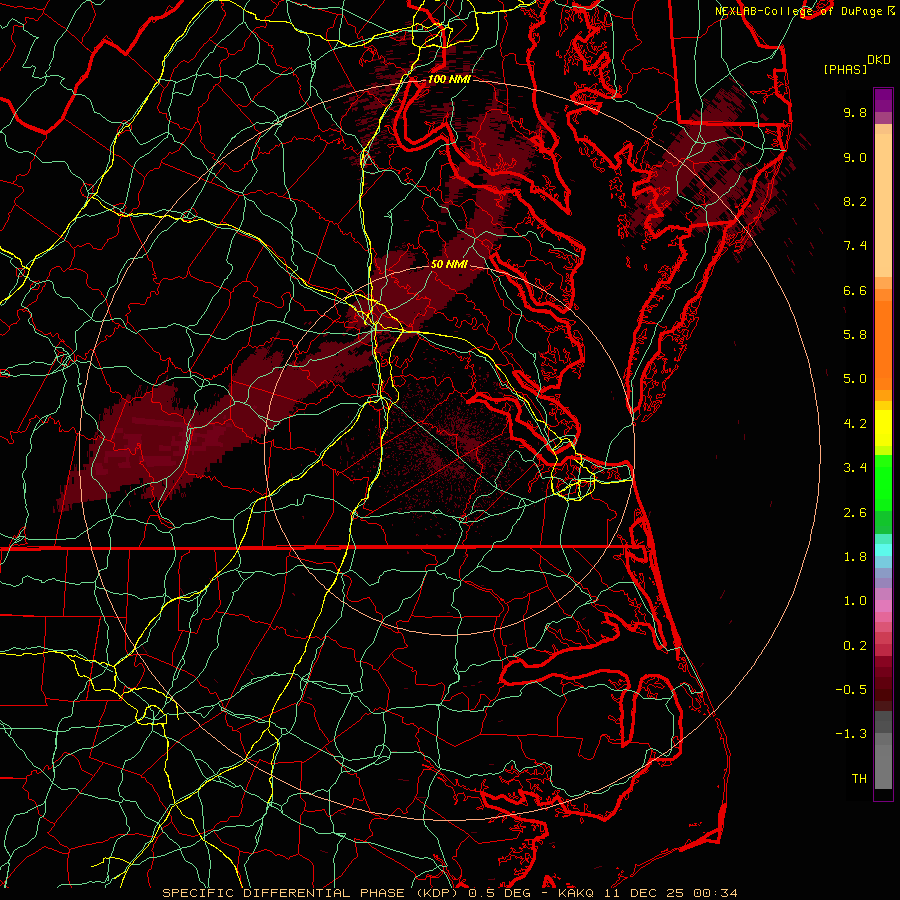
Task: Select the 1.0 scale value
Action: (x=855, y=601)
